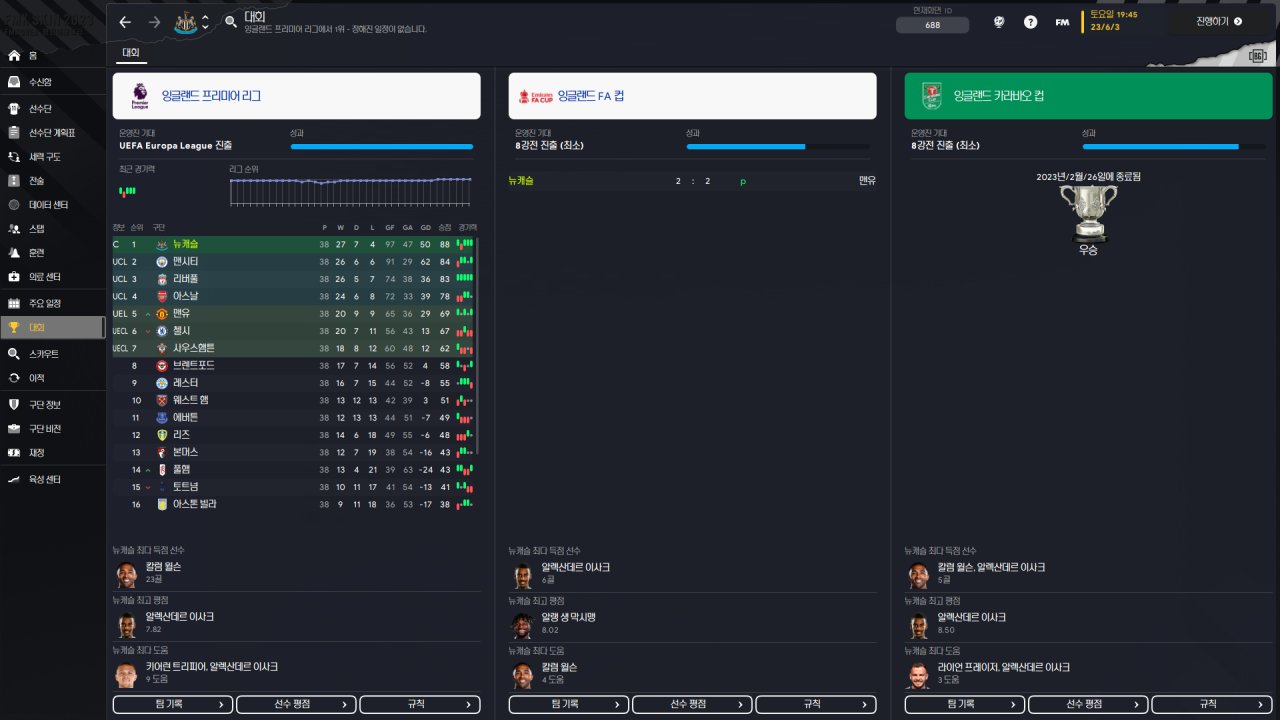Open the Newcastle club badge menu
This screenshot has width=1280, height=720.
[x=184, y=22]
